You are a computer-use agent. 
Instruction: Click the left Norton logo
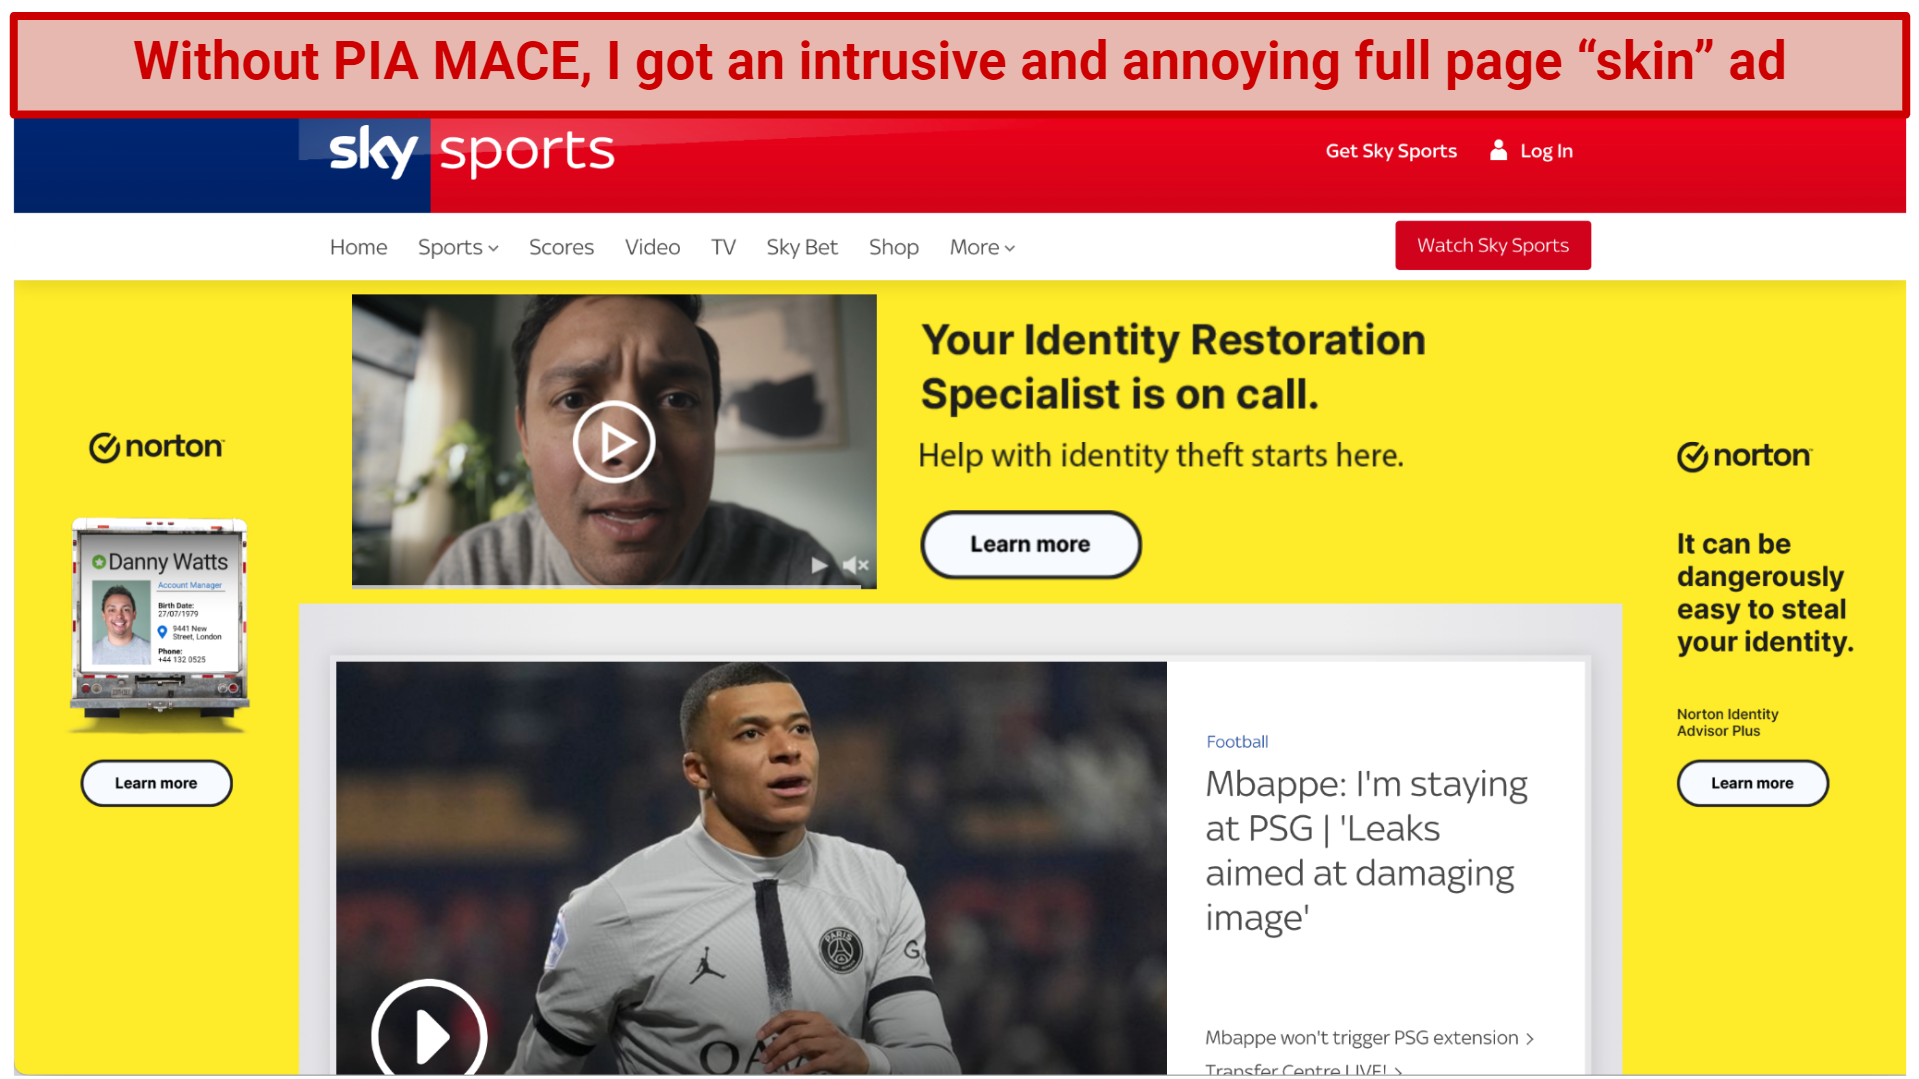click(157, 447)
